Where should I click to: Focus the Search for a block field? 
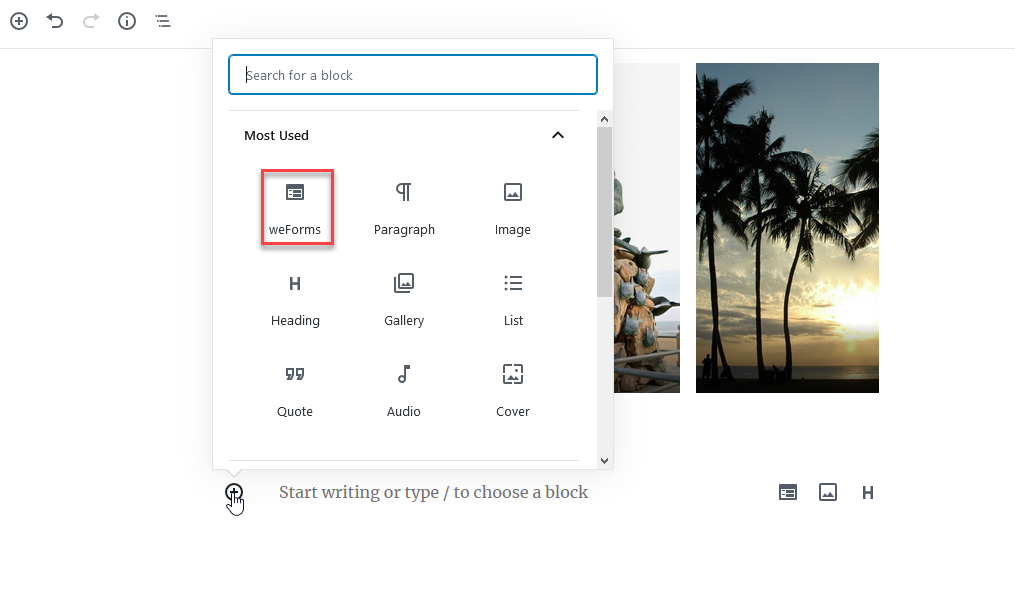point(413,75)
